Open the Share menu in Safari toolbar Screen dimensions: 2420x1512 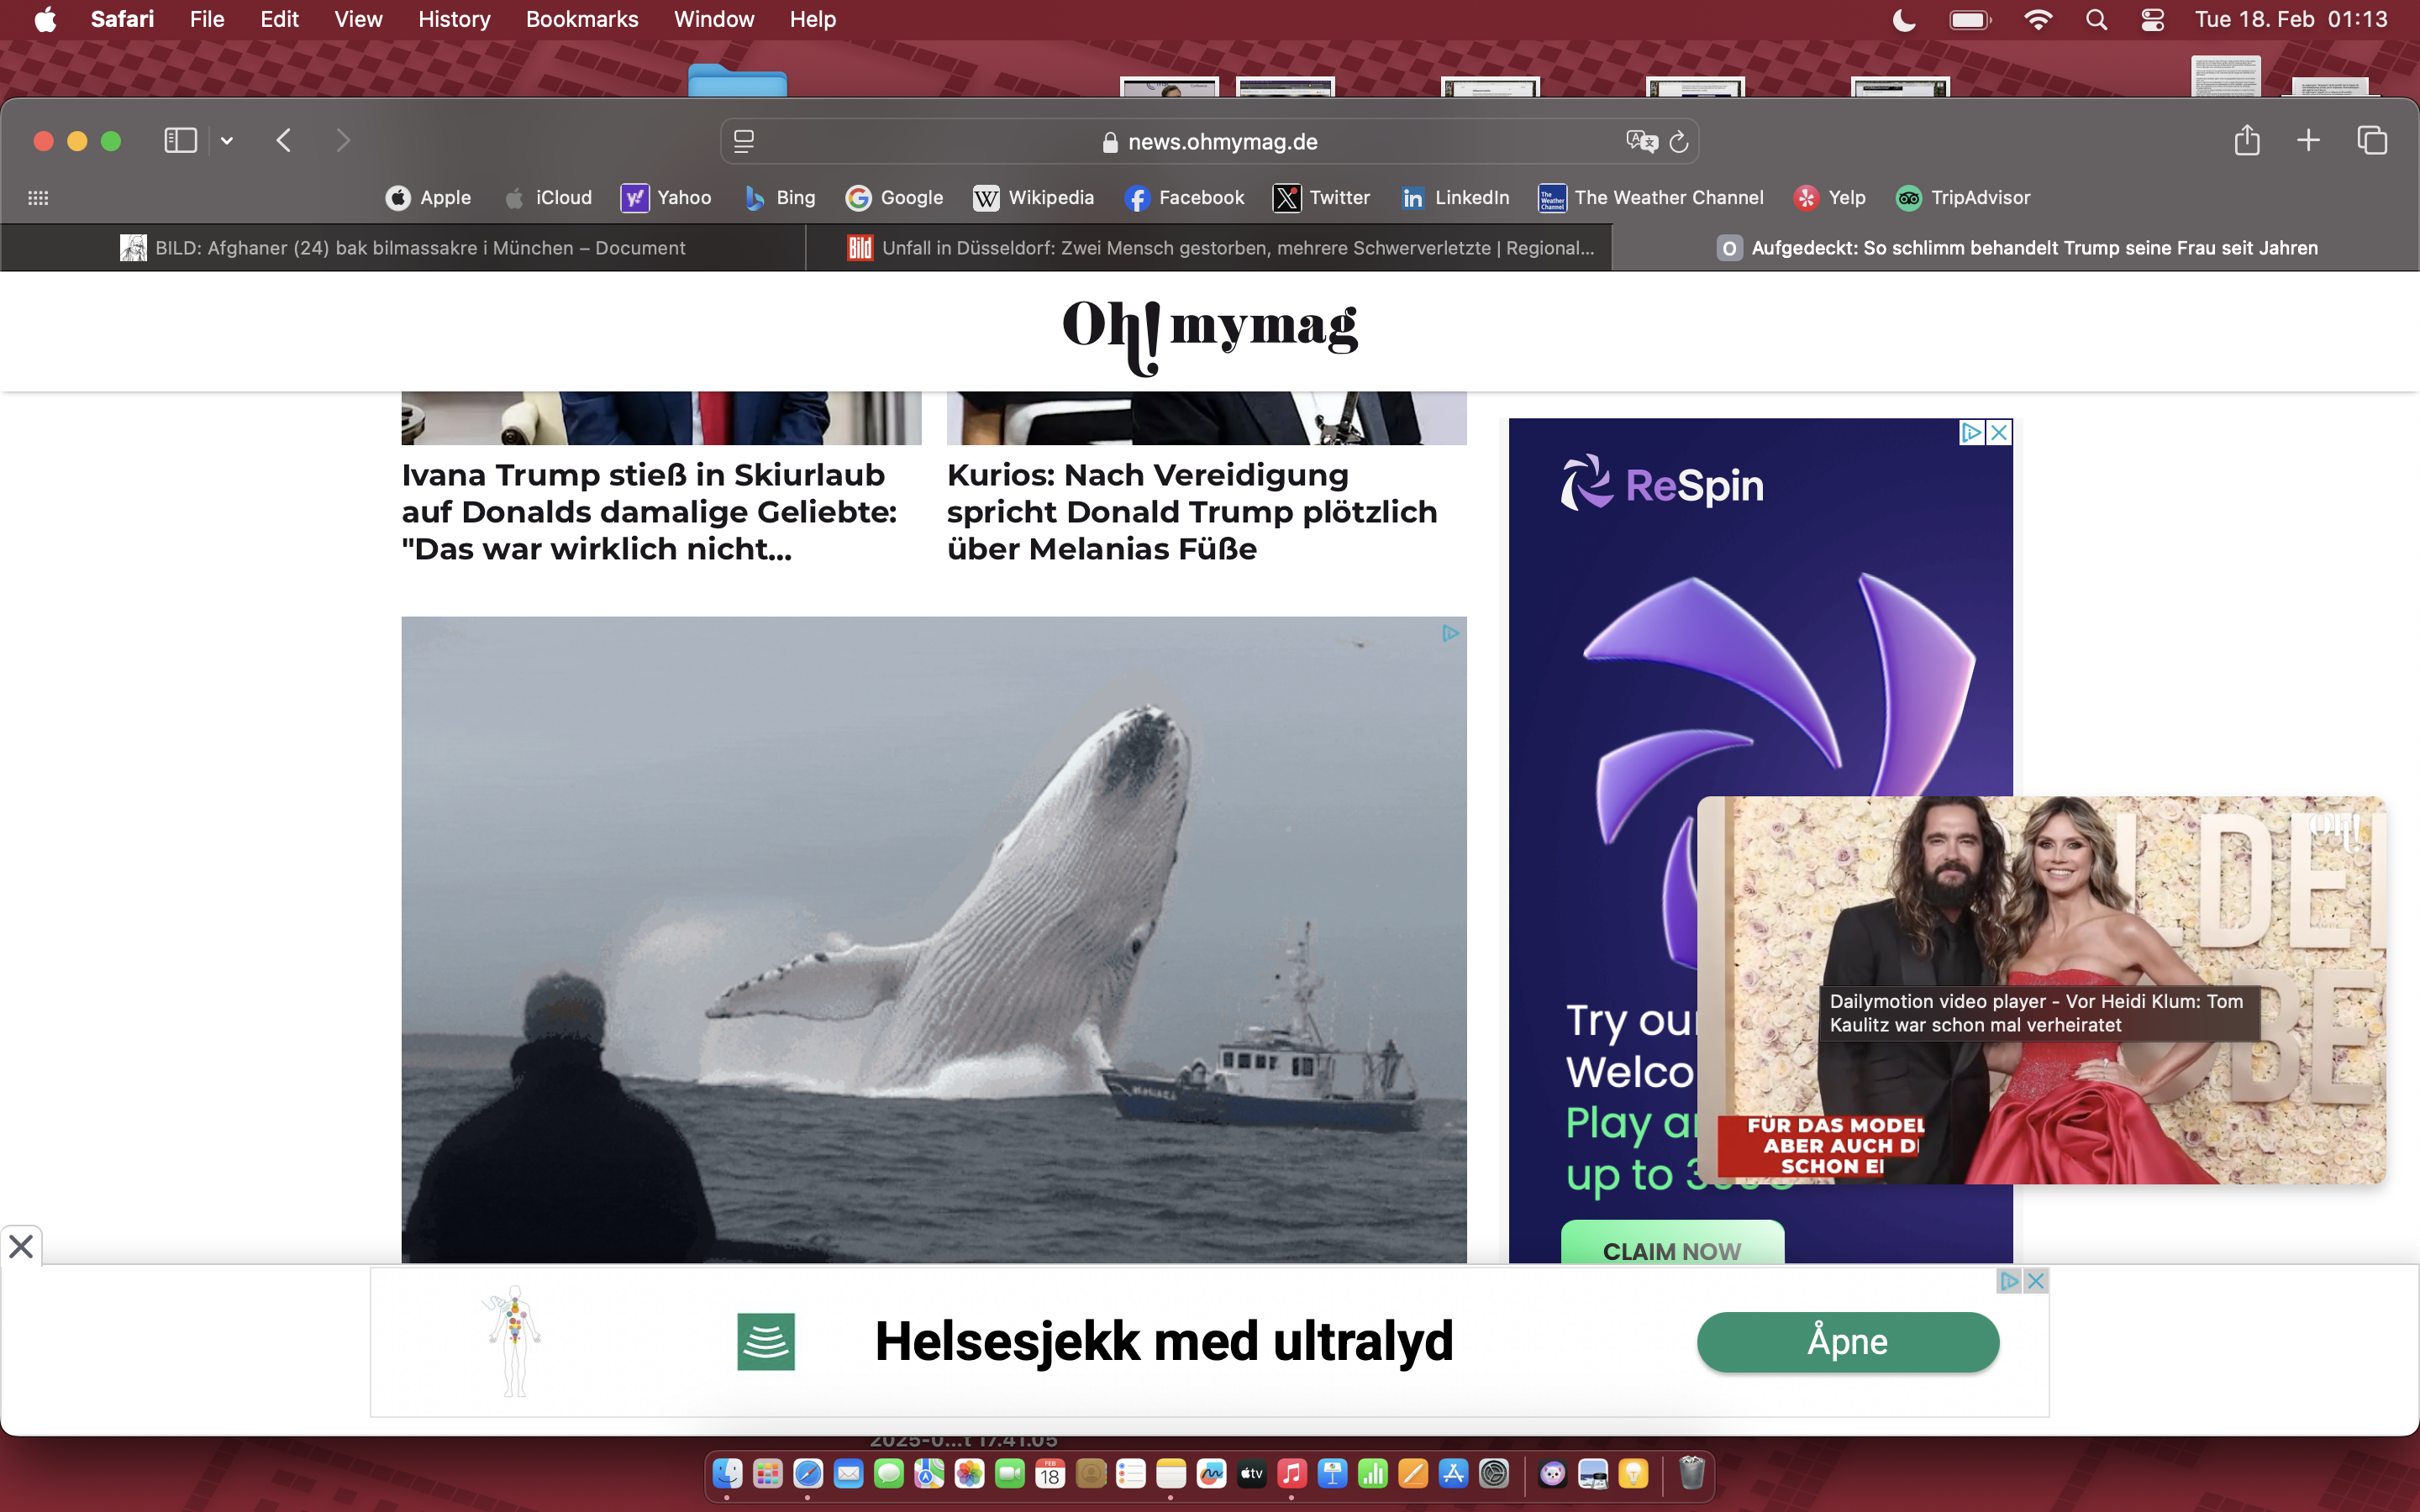[x=2247, y=140]
